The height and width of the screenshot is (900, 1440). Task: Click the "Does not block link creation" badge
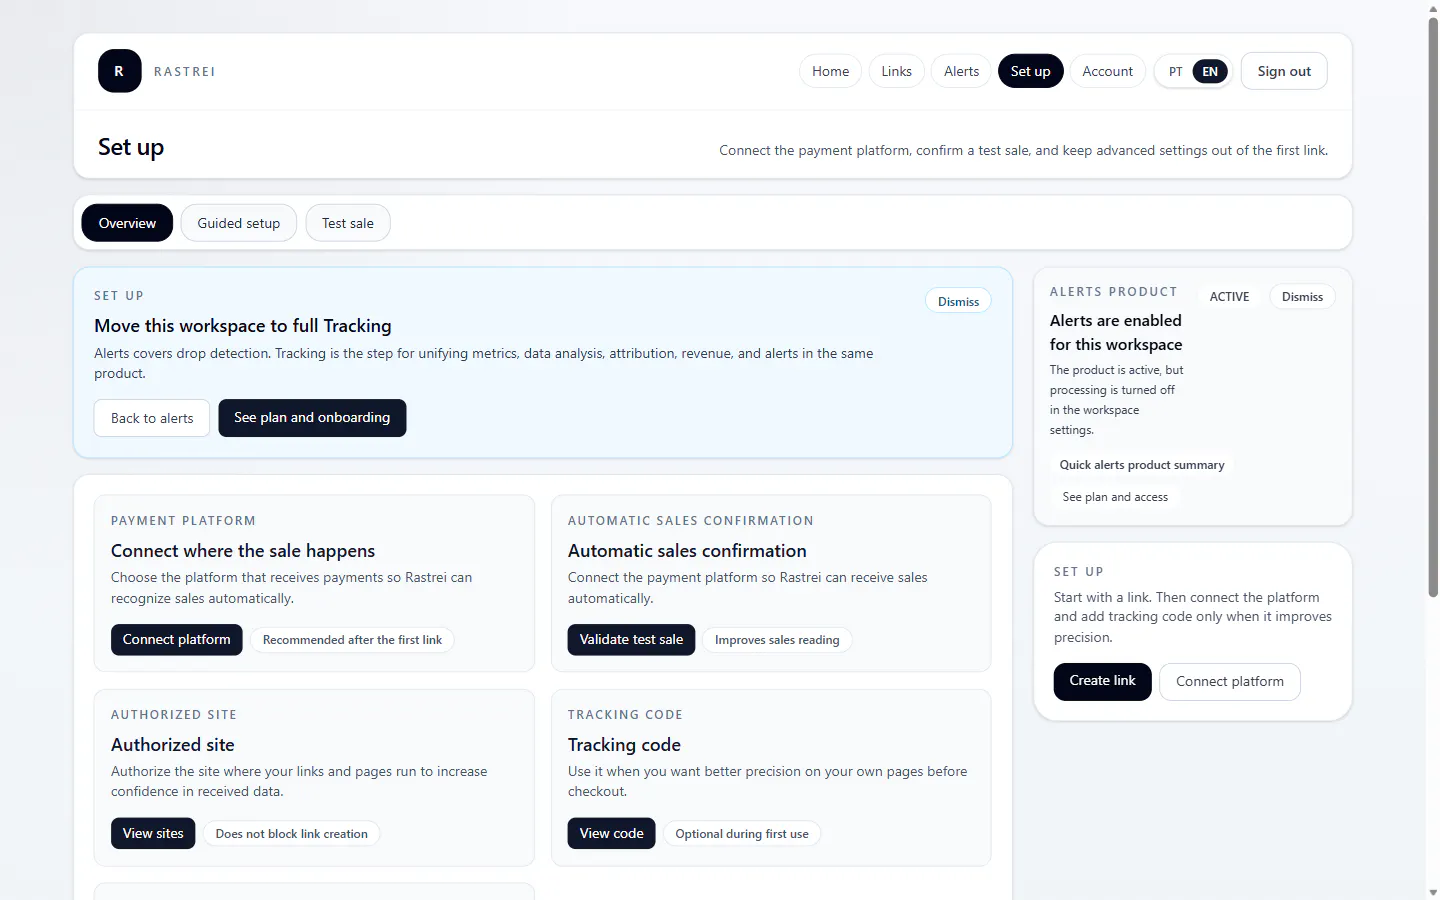point(291,833)
